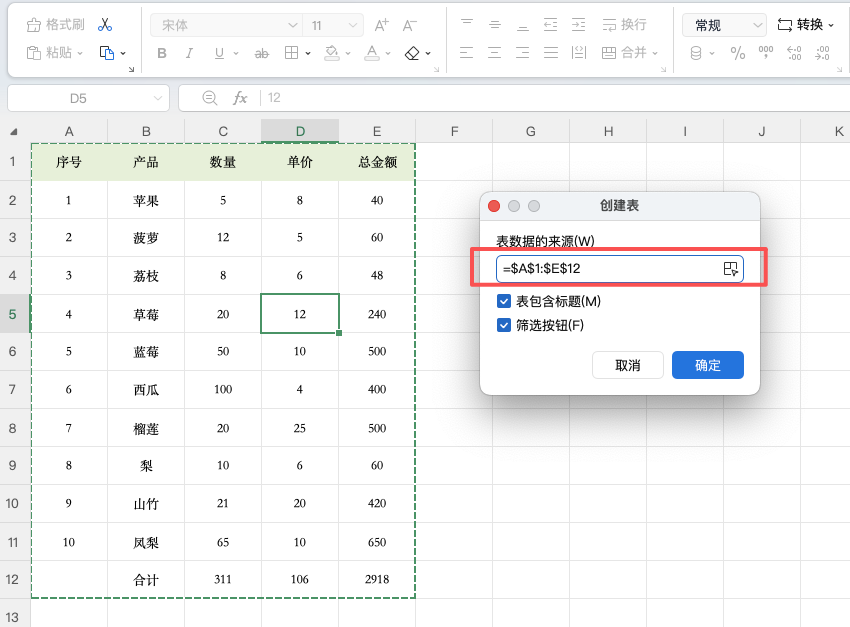Click the fill color bucket icon
Viewport: 850px width, 627px height.
click(331, 53)
